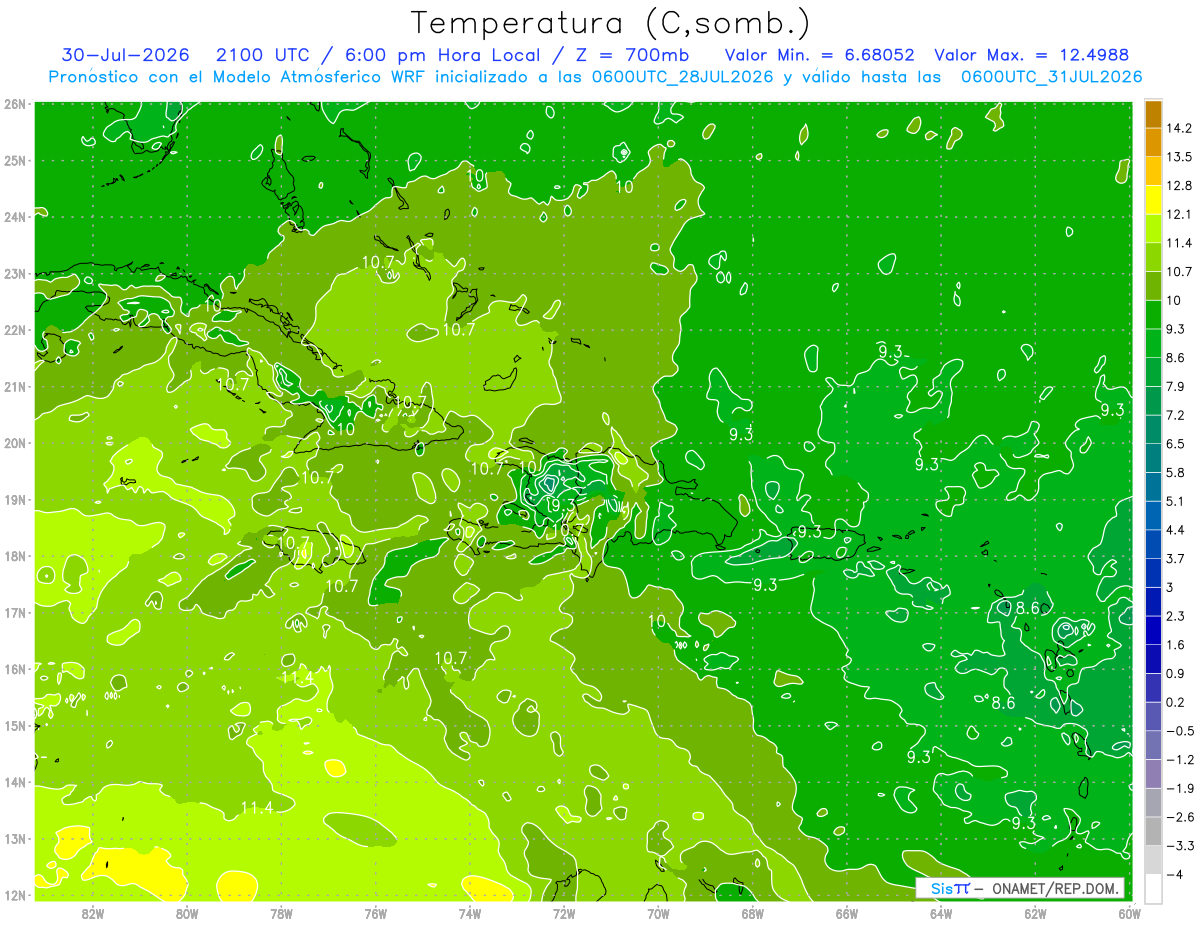Click the white swatch below -4
1200x927 pixels.
(x=1153, y=887)
